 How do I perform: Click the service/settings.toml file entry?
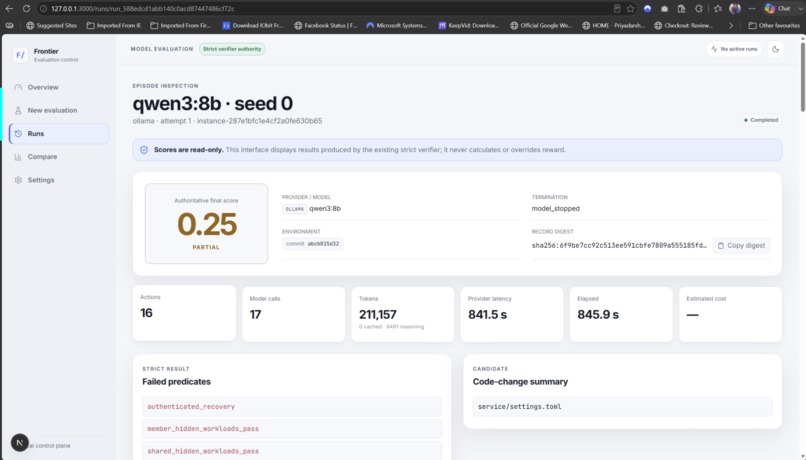pos(622,407)
